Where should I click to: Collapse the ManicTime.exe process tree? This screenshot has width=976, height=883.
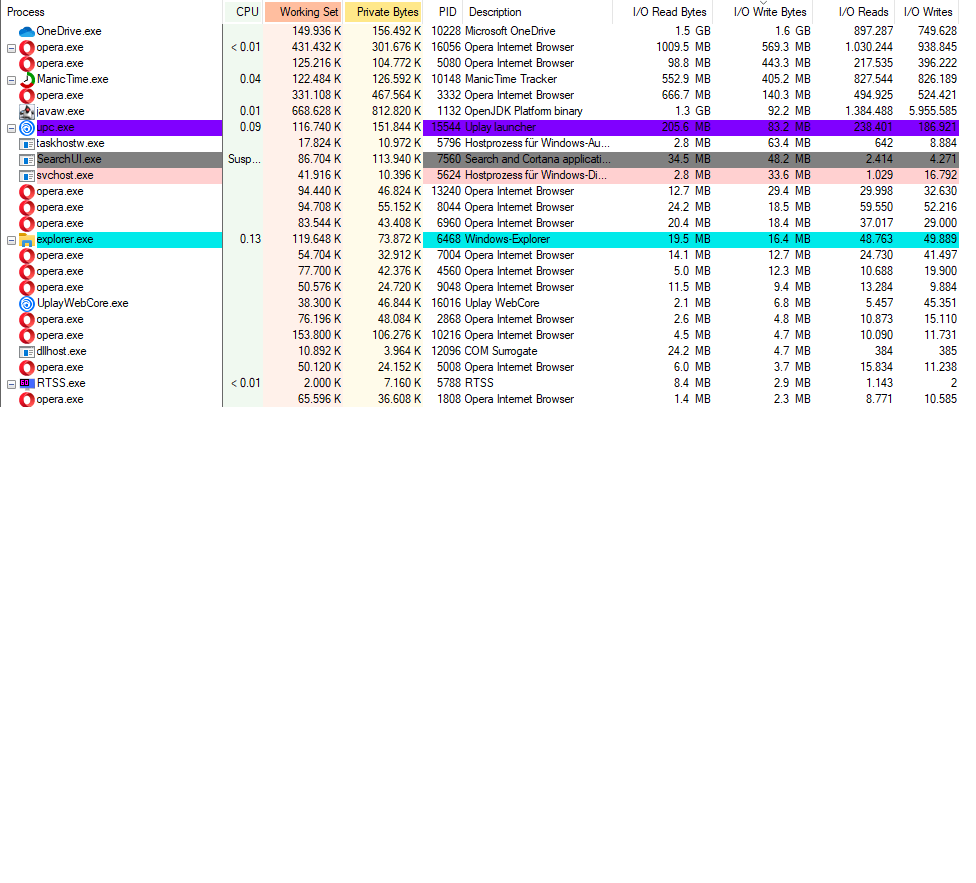click(11, 80)
